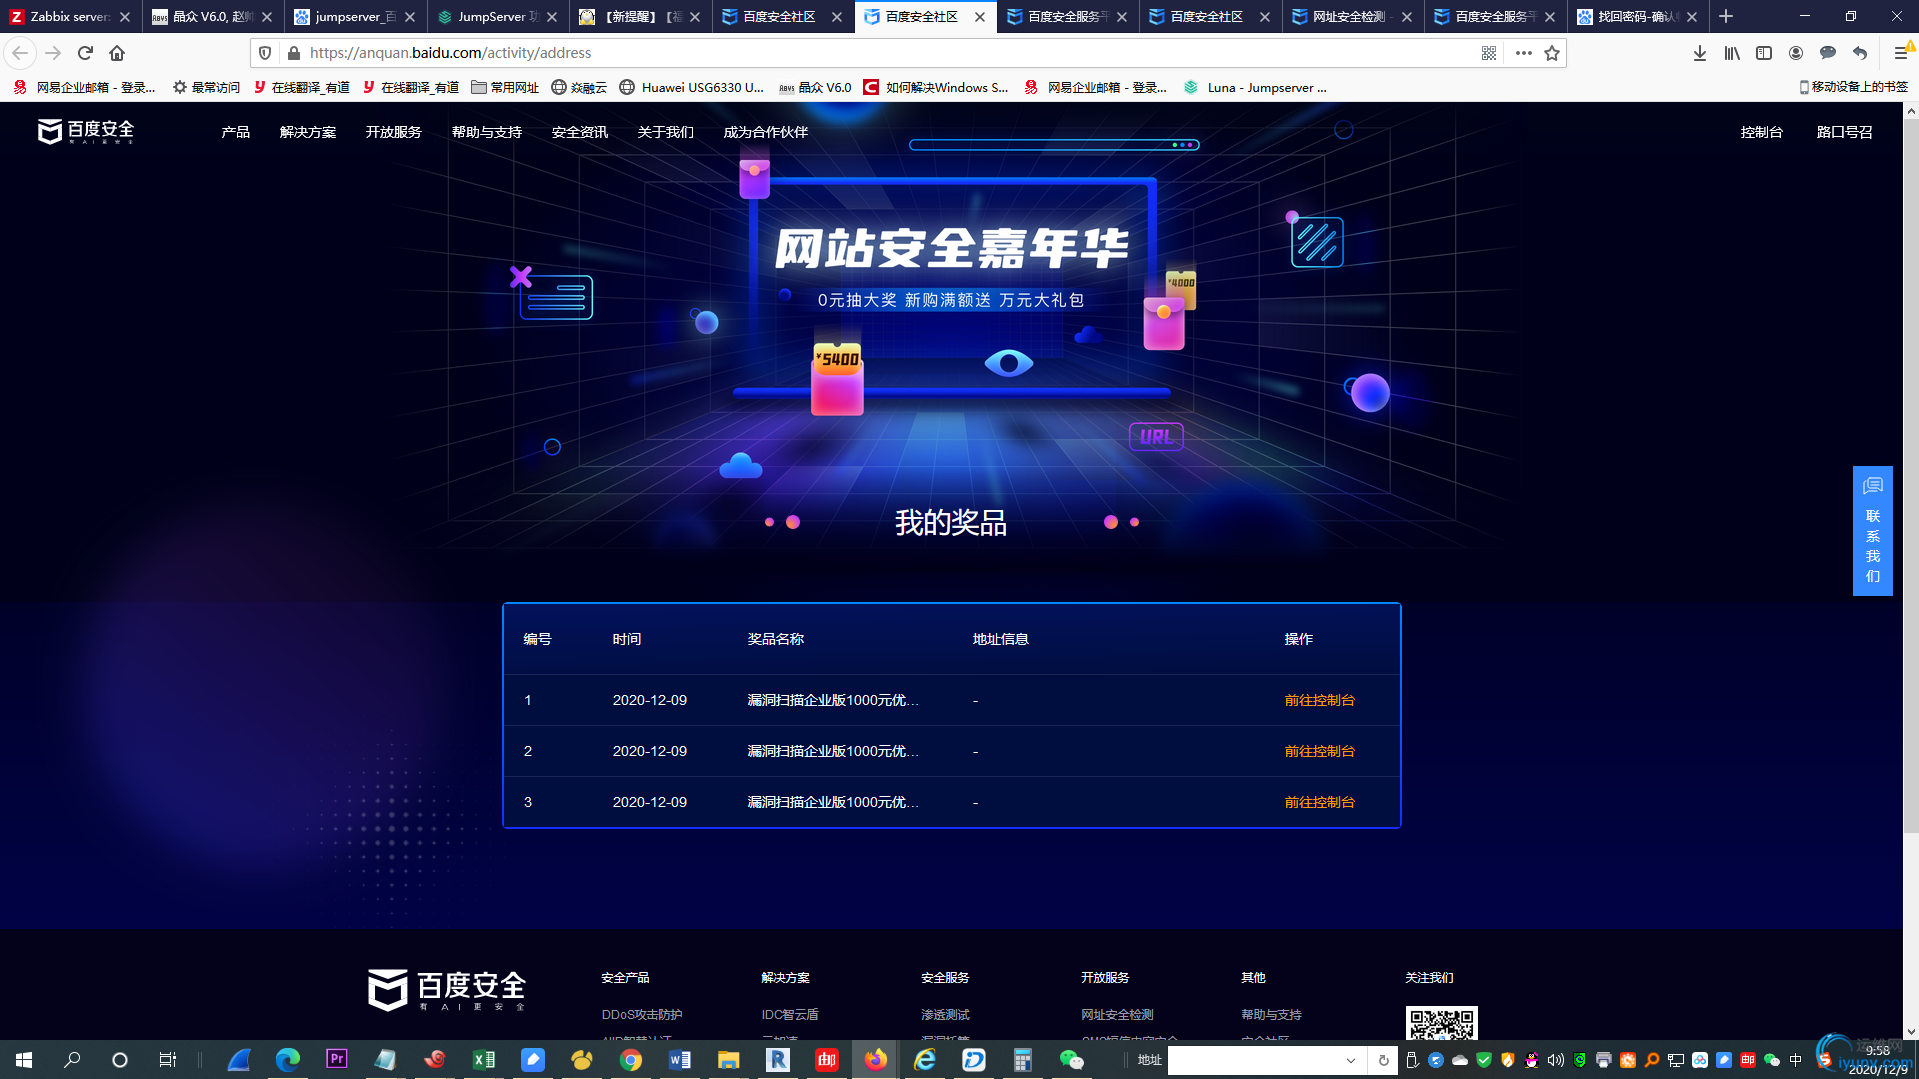Click the browser address bar URL

click(450, 53)
